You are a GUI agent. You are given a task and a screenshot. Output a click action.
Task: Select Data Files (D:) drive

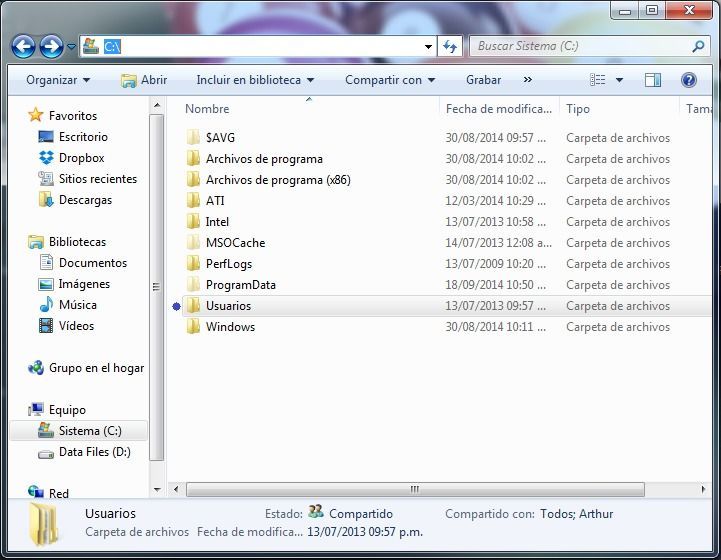(x=94, y=452)
